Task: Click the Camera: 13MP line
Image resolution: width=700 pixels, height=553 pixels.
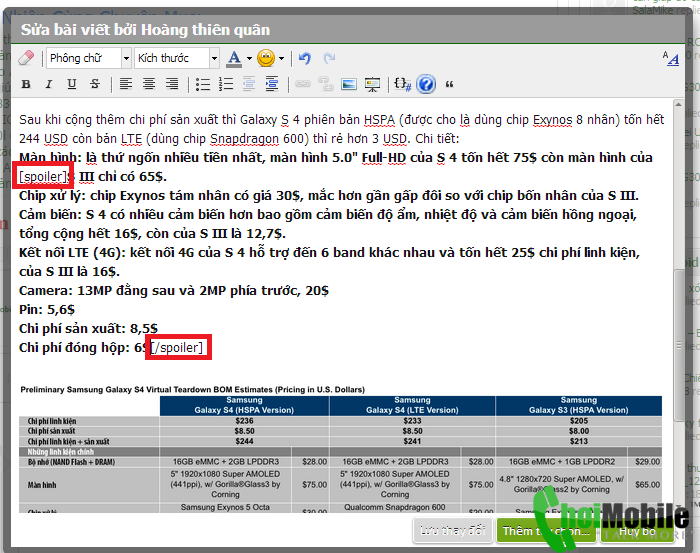Action: 174,291
